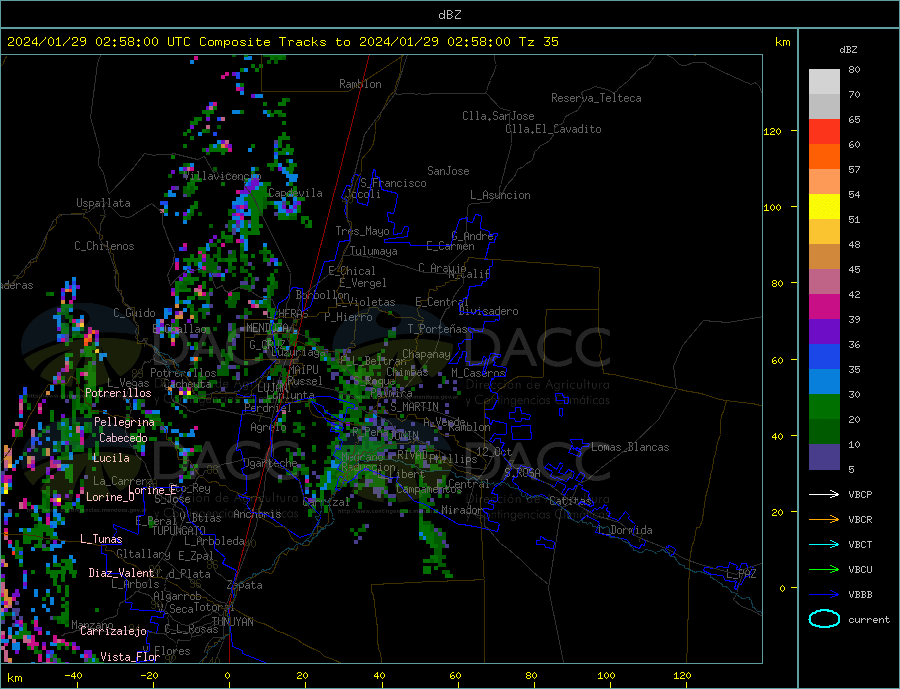
Task: Click the map label 'Ugarteche'
Action: tap(271, 463)
